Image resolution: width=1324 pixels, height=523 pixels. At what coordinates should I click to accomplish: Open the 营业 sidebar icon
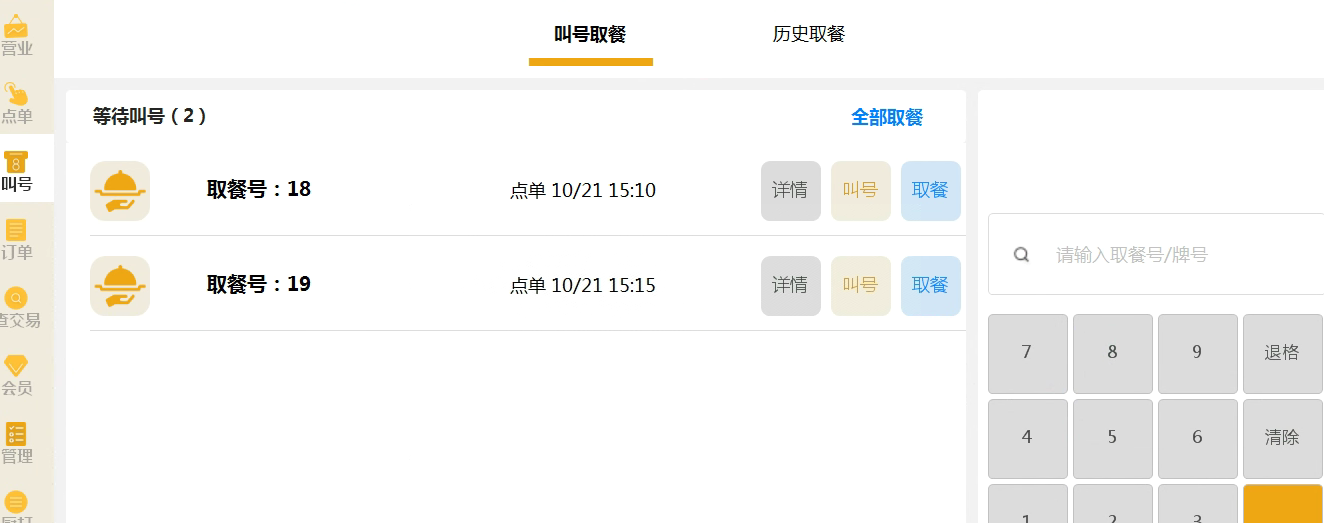pyautogui.click(x=16, y=31)
